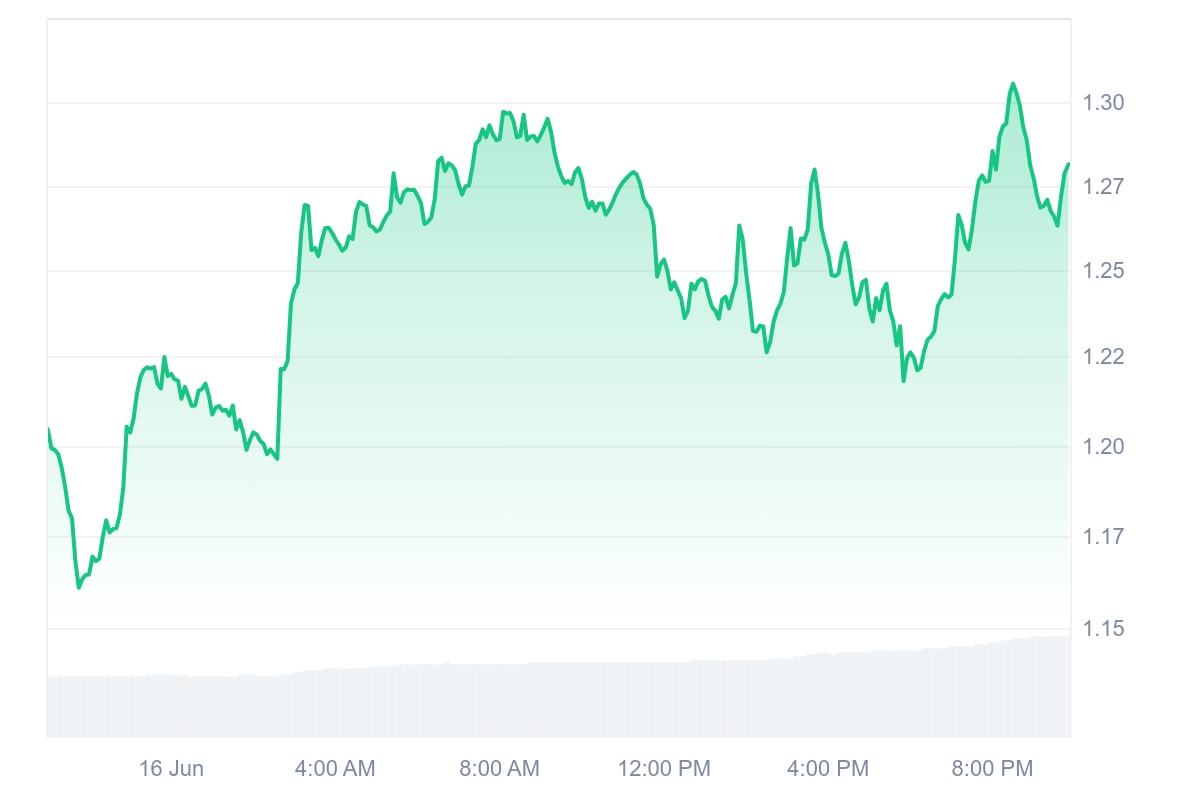1200x800 pixels.
Task: Click the 12:00 PM time label
Action: tap(664, 769)
